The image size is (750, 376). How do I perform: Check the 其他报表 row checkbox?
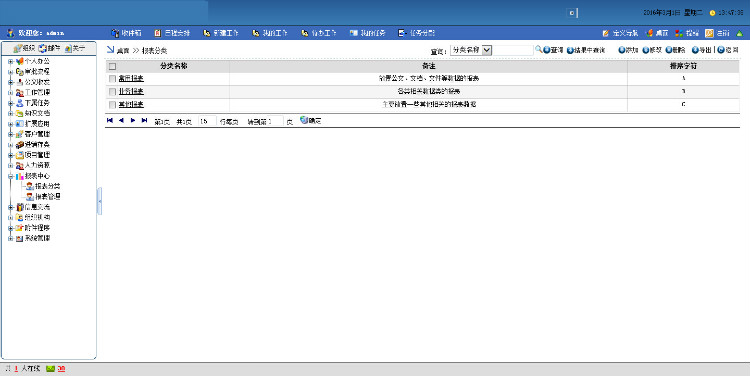[x=112, y=104]
